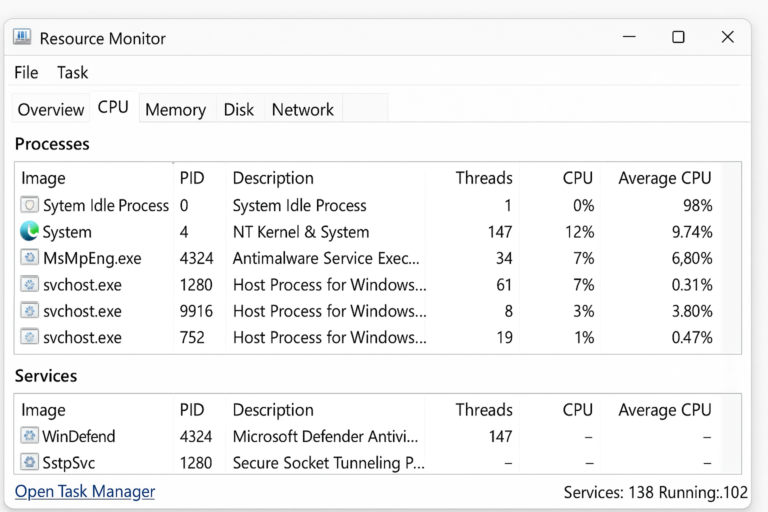
Task: Click the icon for svchost.exe PID 752
Action: tap(30, 337)
